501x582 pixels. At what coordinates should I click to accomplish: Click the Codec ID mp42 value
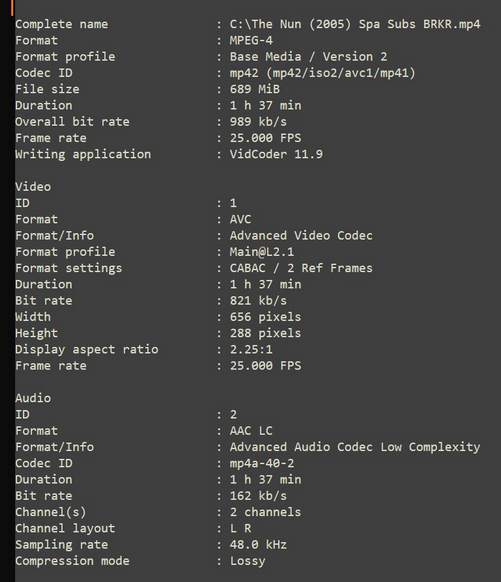pos(322,73)
